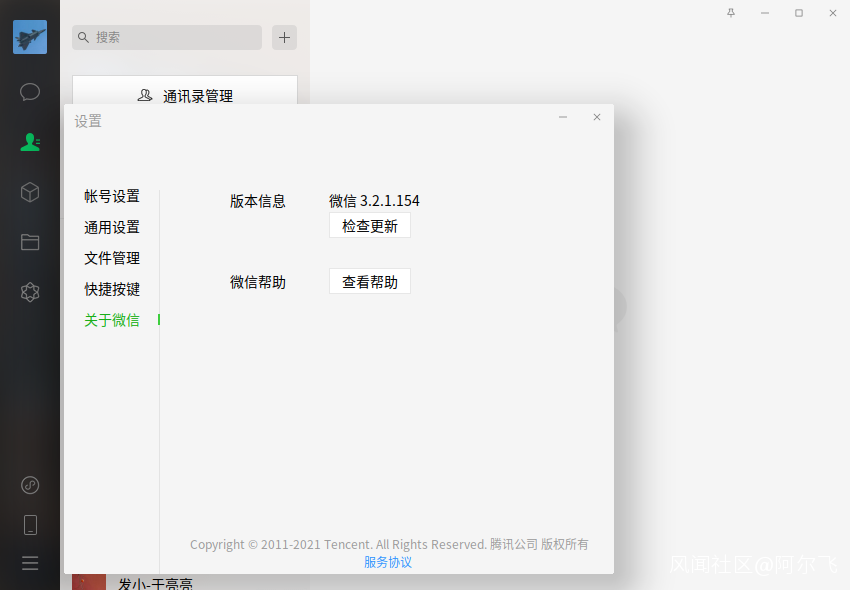Switch to 快捷按键 tab
The image size is (850, 590).
112,289
